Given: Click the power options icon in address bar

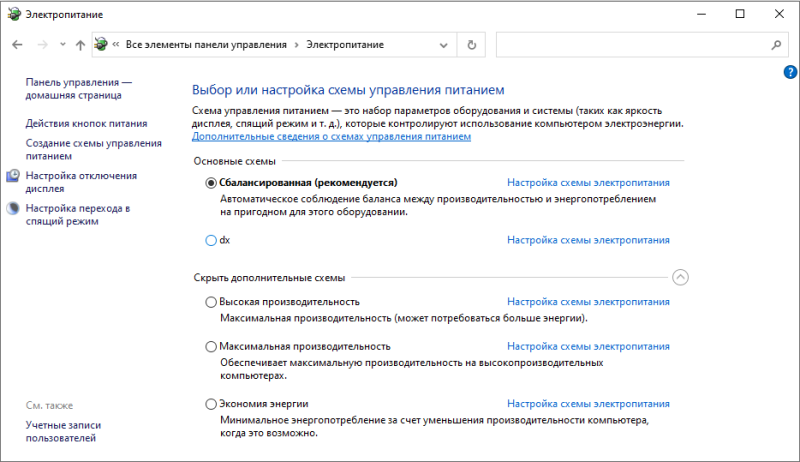Looking at the screenshot, I should pos(101,44).
